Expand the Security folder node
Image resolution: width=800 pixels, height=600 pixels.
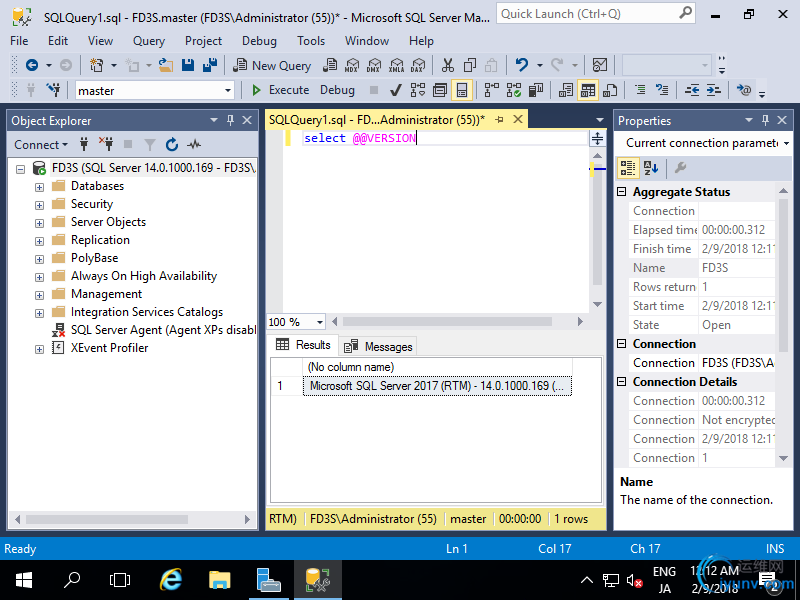39,205
